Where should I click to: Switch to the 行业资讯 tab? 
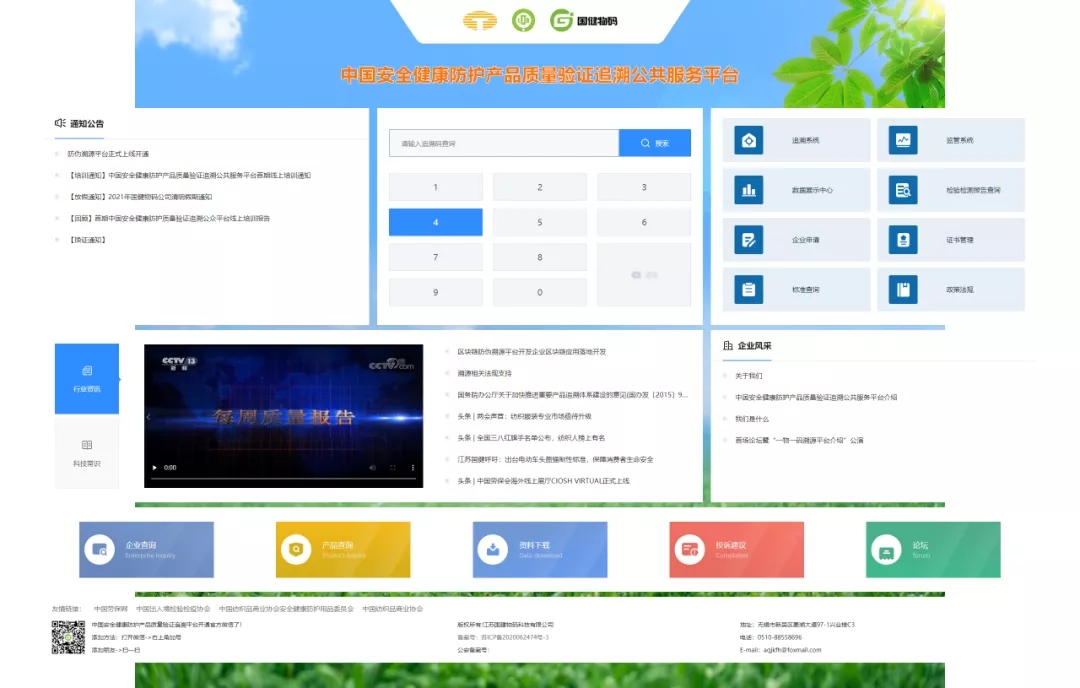[x=87, y=378]
